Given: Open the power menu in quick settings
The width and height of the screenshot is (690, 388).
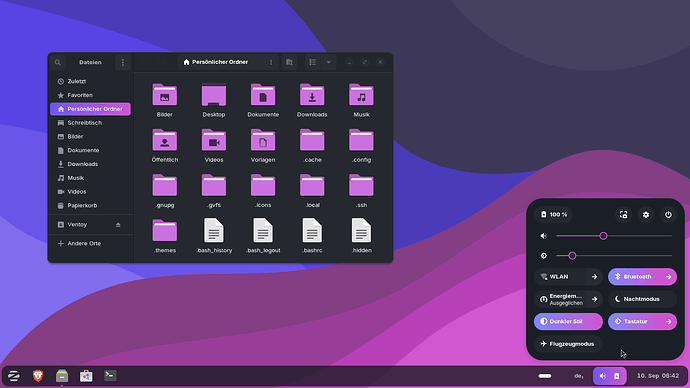Looking at the screenshot, I should pyautogui.click(x=668, y=215).
